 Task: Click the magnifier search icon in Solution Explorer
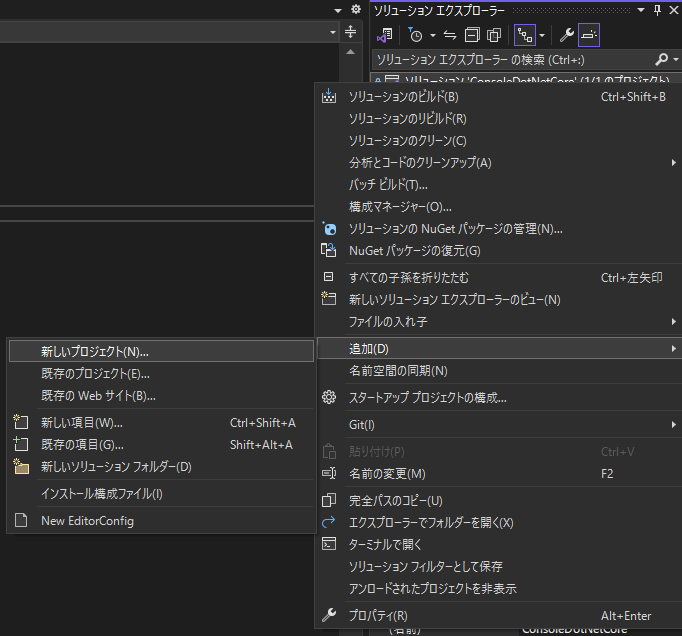tap(662, 59)
